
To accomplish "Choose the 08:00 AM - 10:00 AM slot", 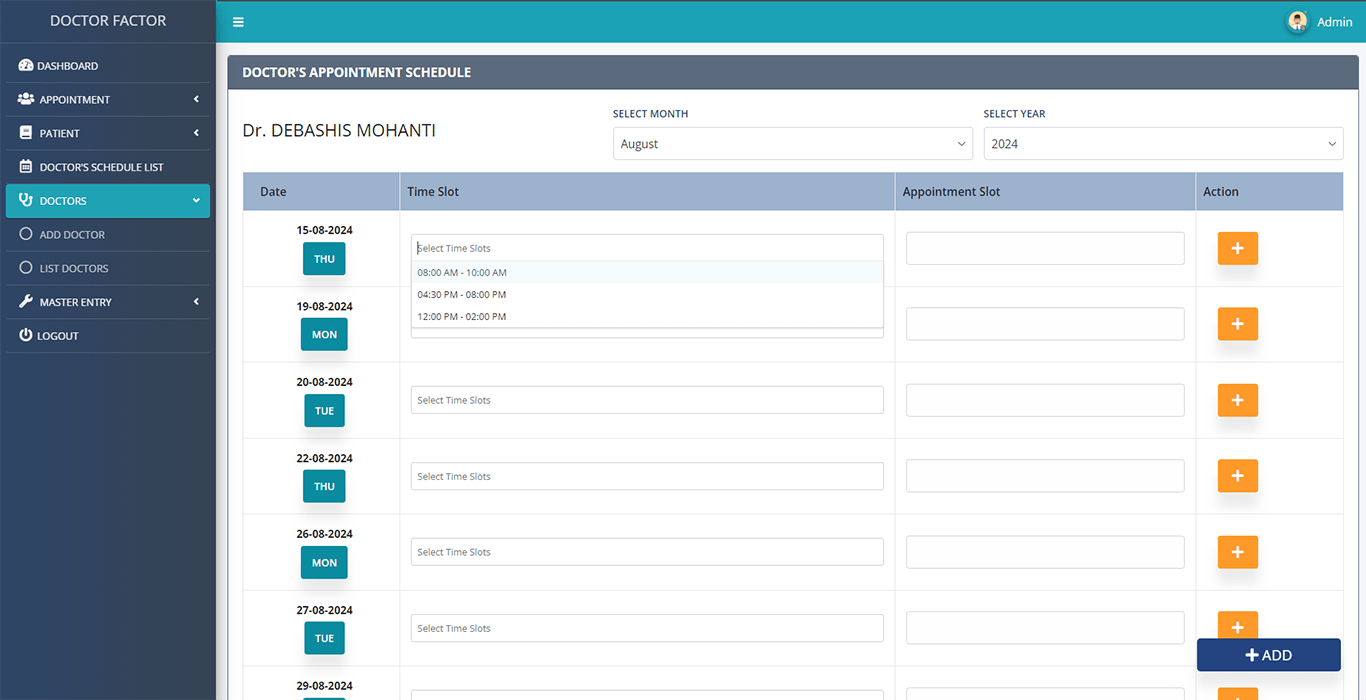I will click(462, 273).
